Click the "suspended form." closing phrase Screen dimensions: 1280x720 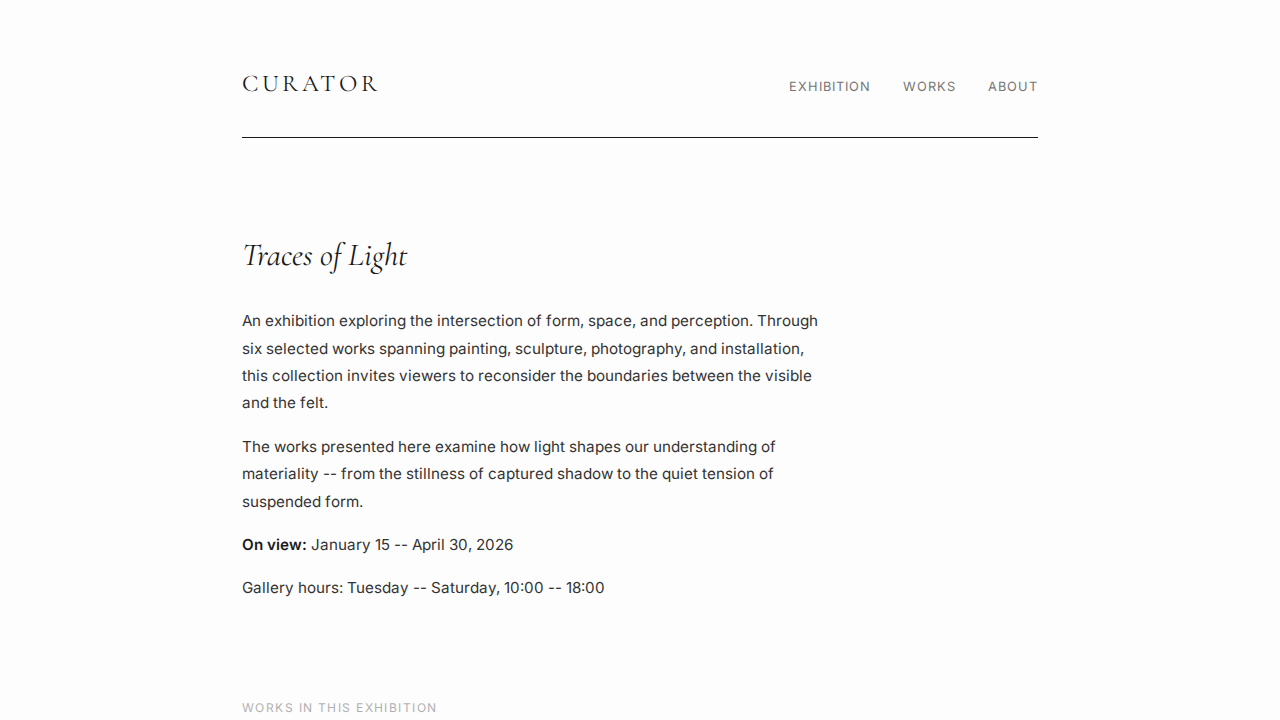[x=302, y=502]
